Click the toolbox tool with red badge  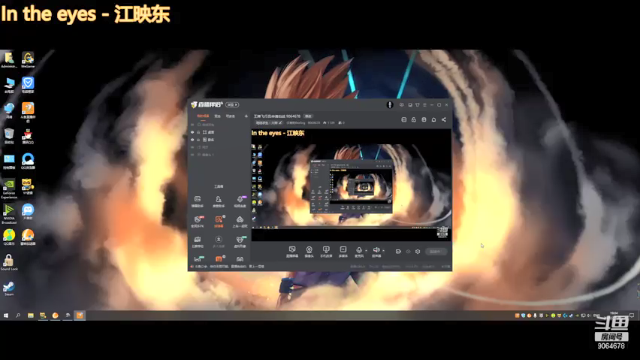point(198,221)
